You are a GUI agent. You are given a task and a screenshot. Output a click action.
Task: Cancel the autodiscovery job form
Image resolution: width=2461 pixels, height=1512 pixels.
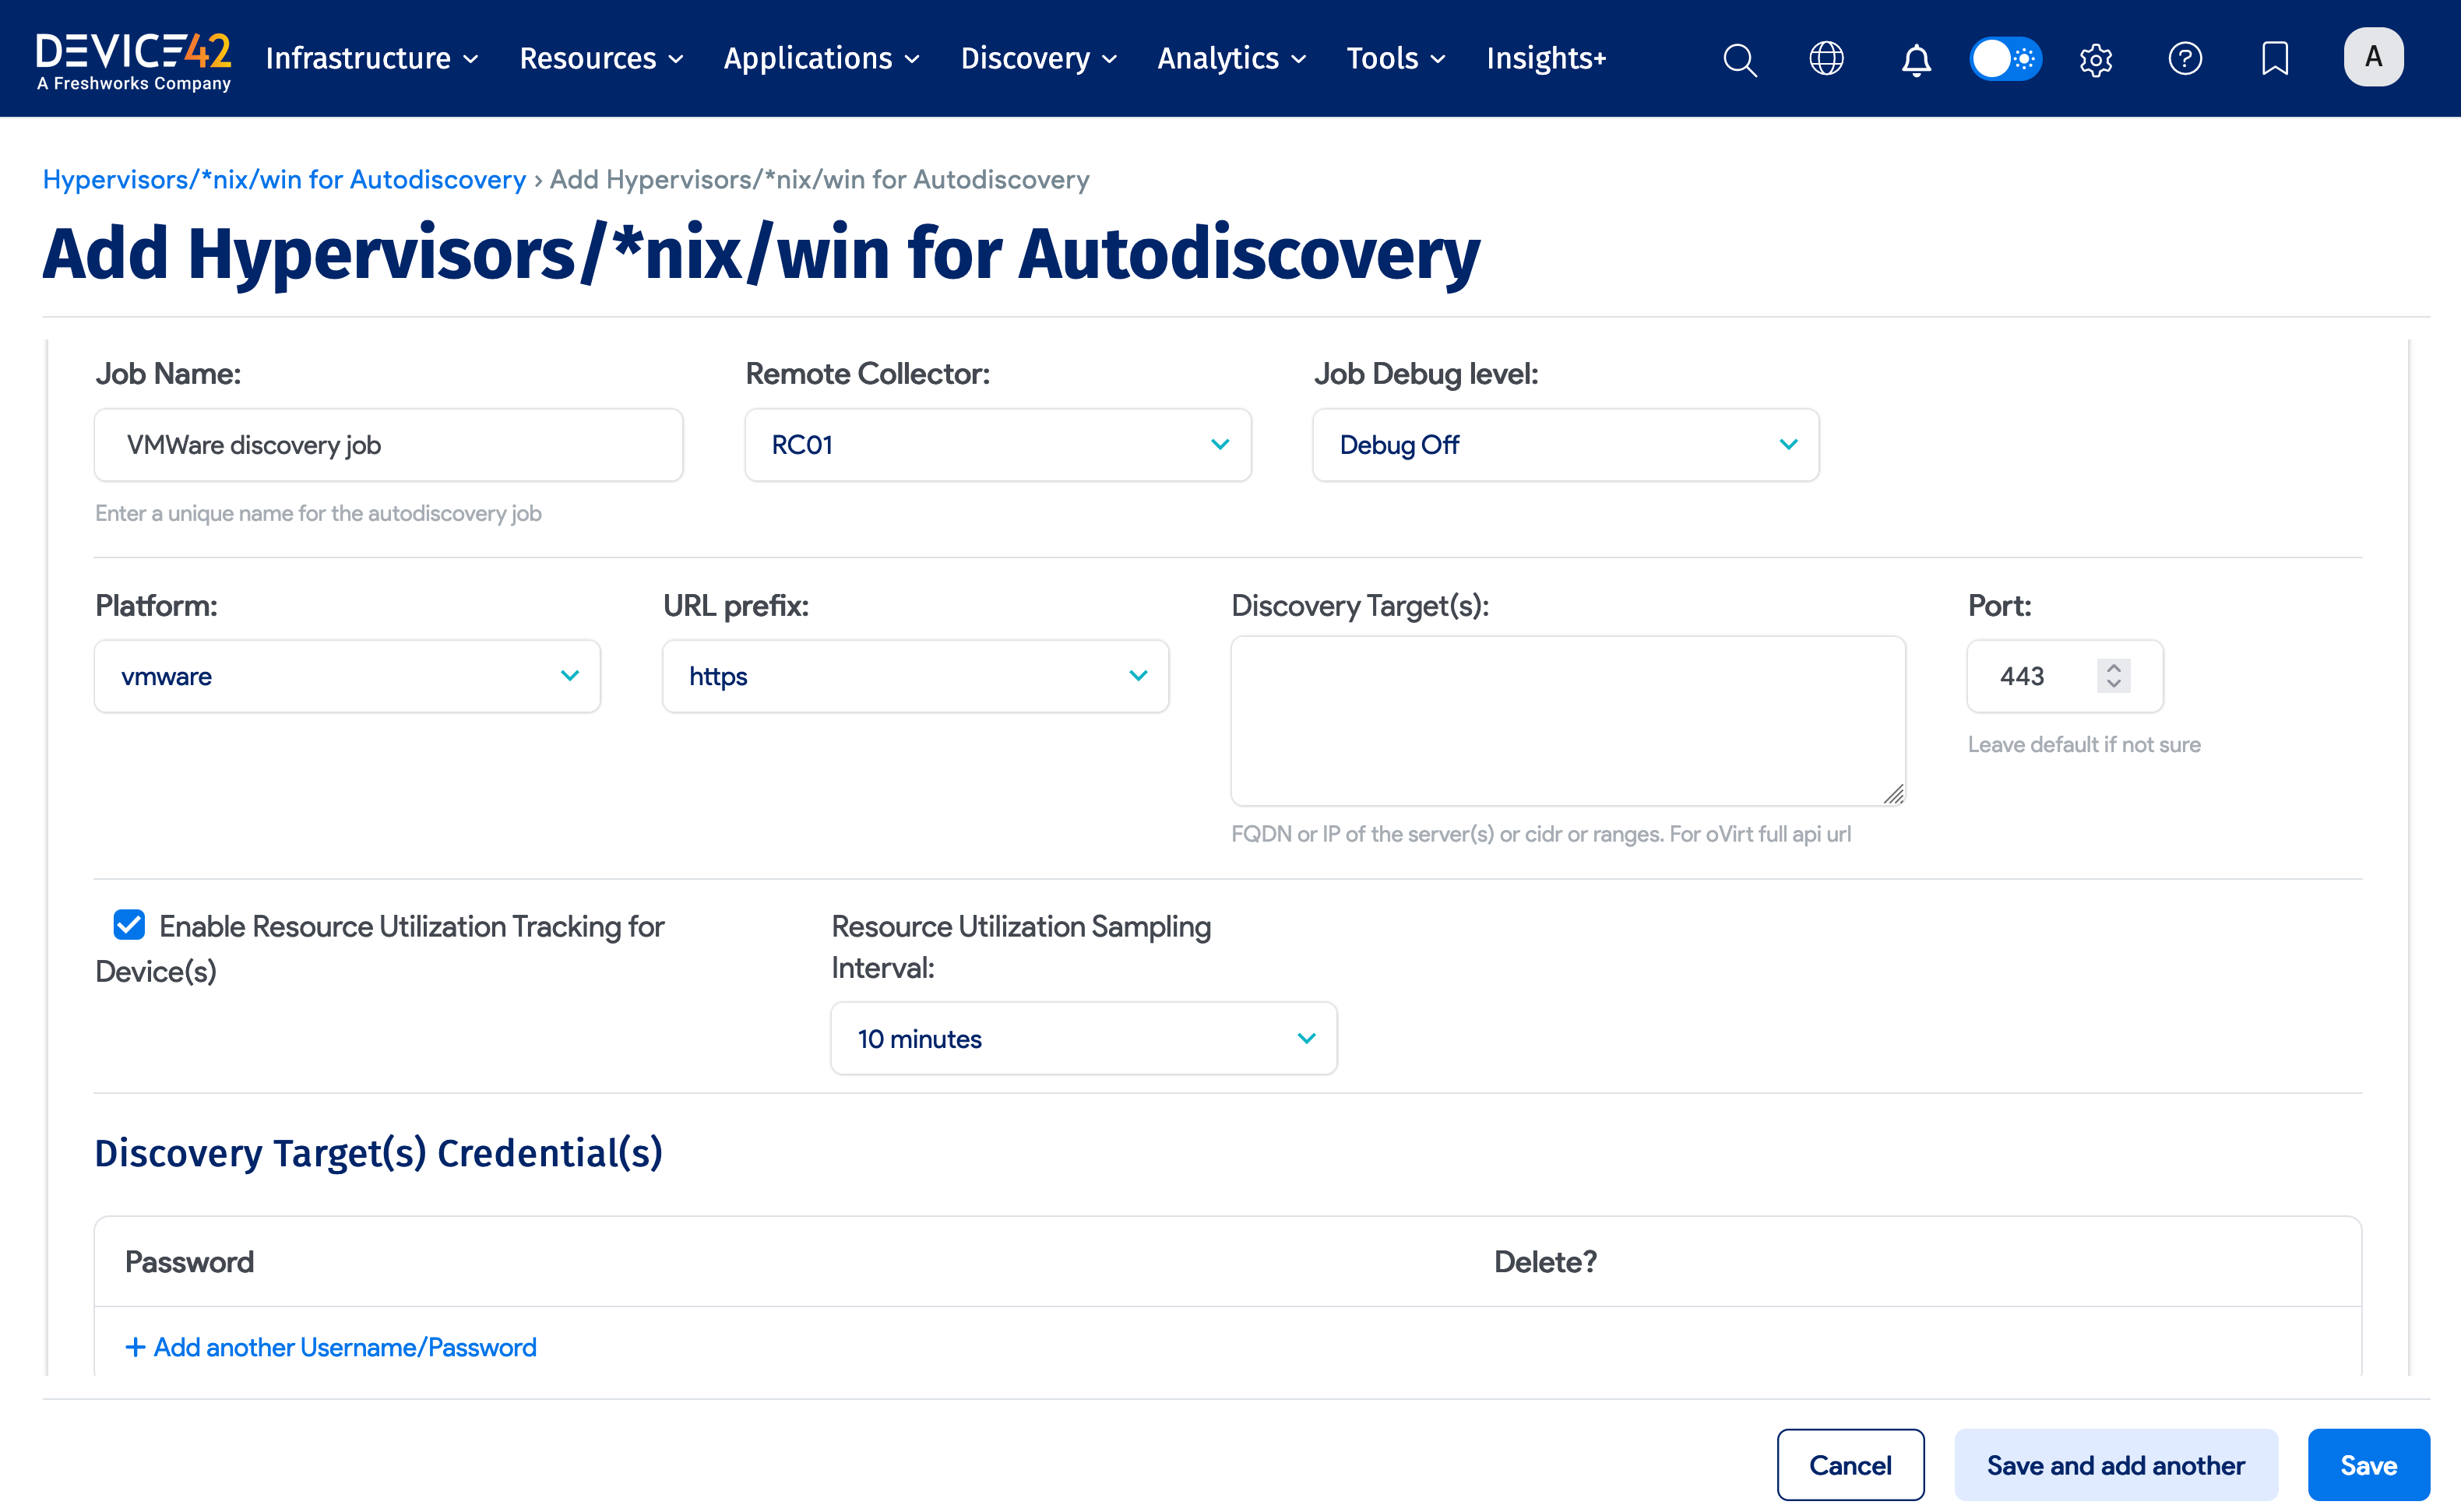click(x=1850, y=1464)
